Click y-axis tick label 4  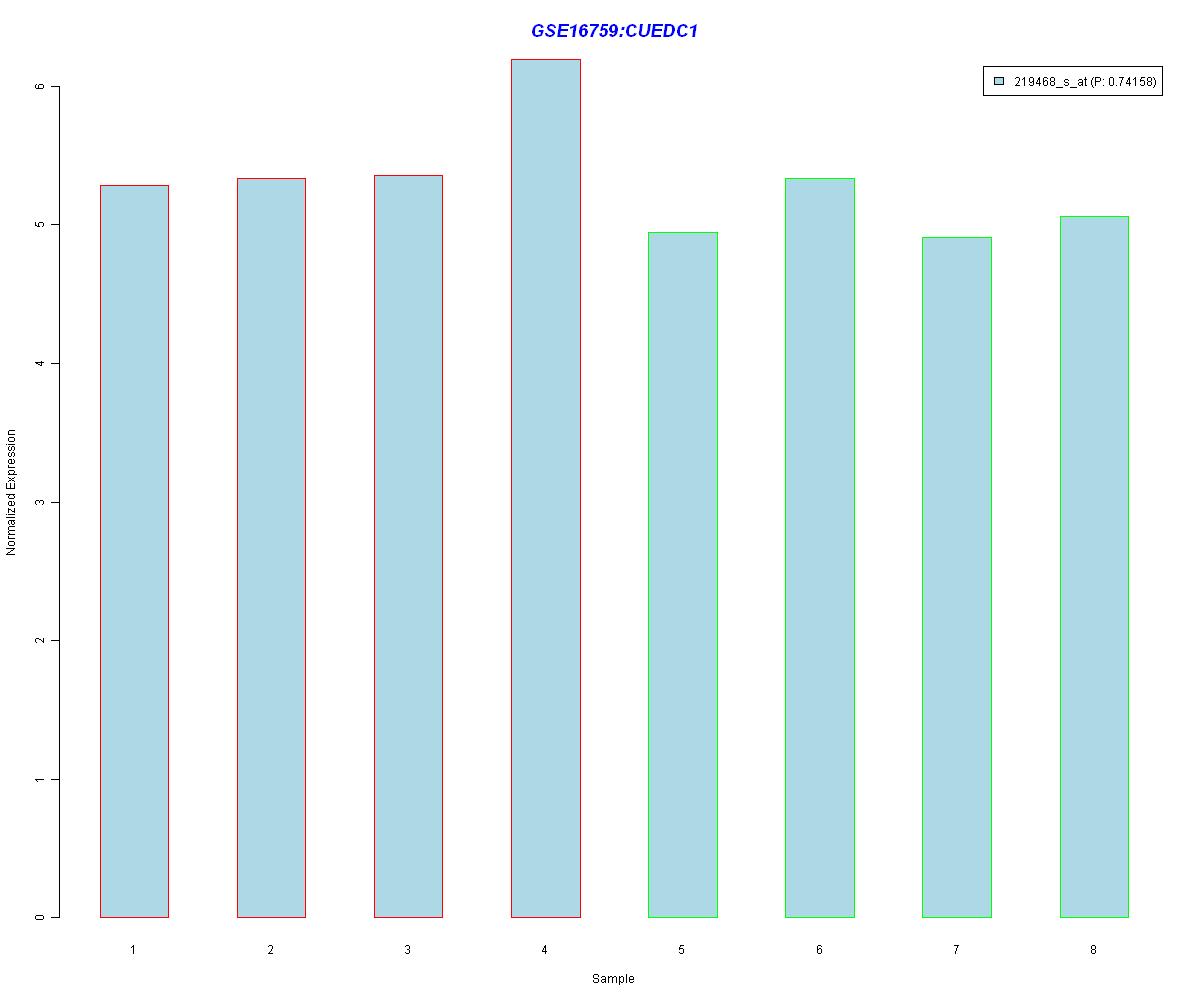pos(39,363)
